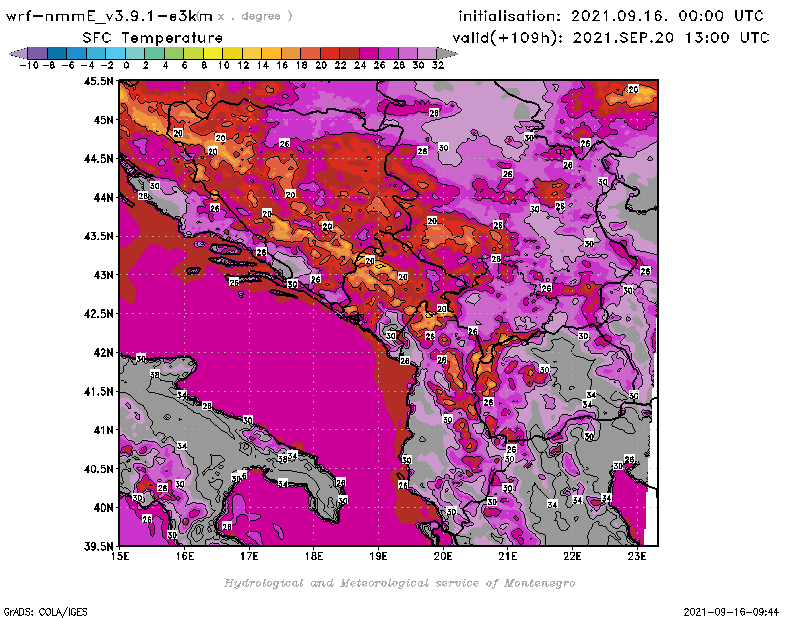This screenshot has width=800, height=618.
Task: Select the 26 to 28 legend color swatch
Action: click(389, 53)
